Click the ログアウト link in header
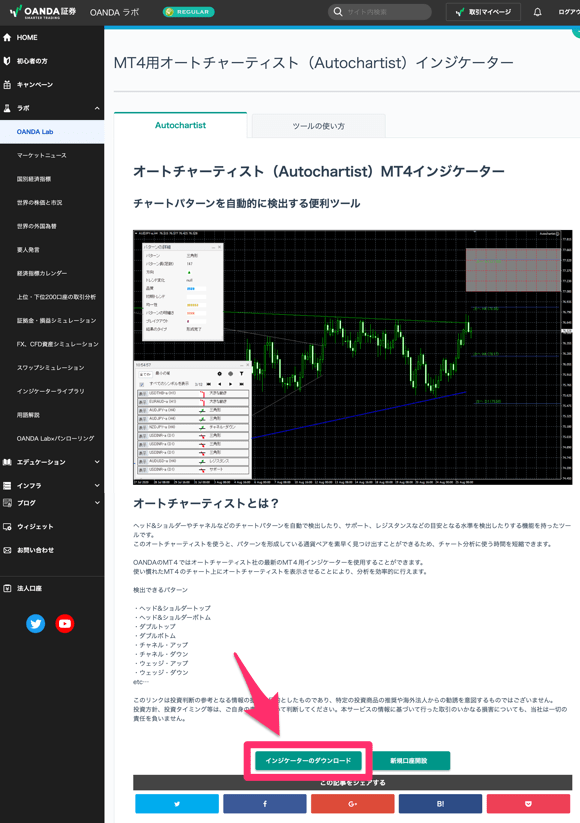This screenshot has height=823, width=580. pos(569,12)
